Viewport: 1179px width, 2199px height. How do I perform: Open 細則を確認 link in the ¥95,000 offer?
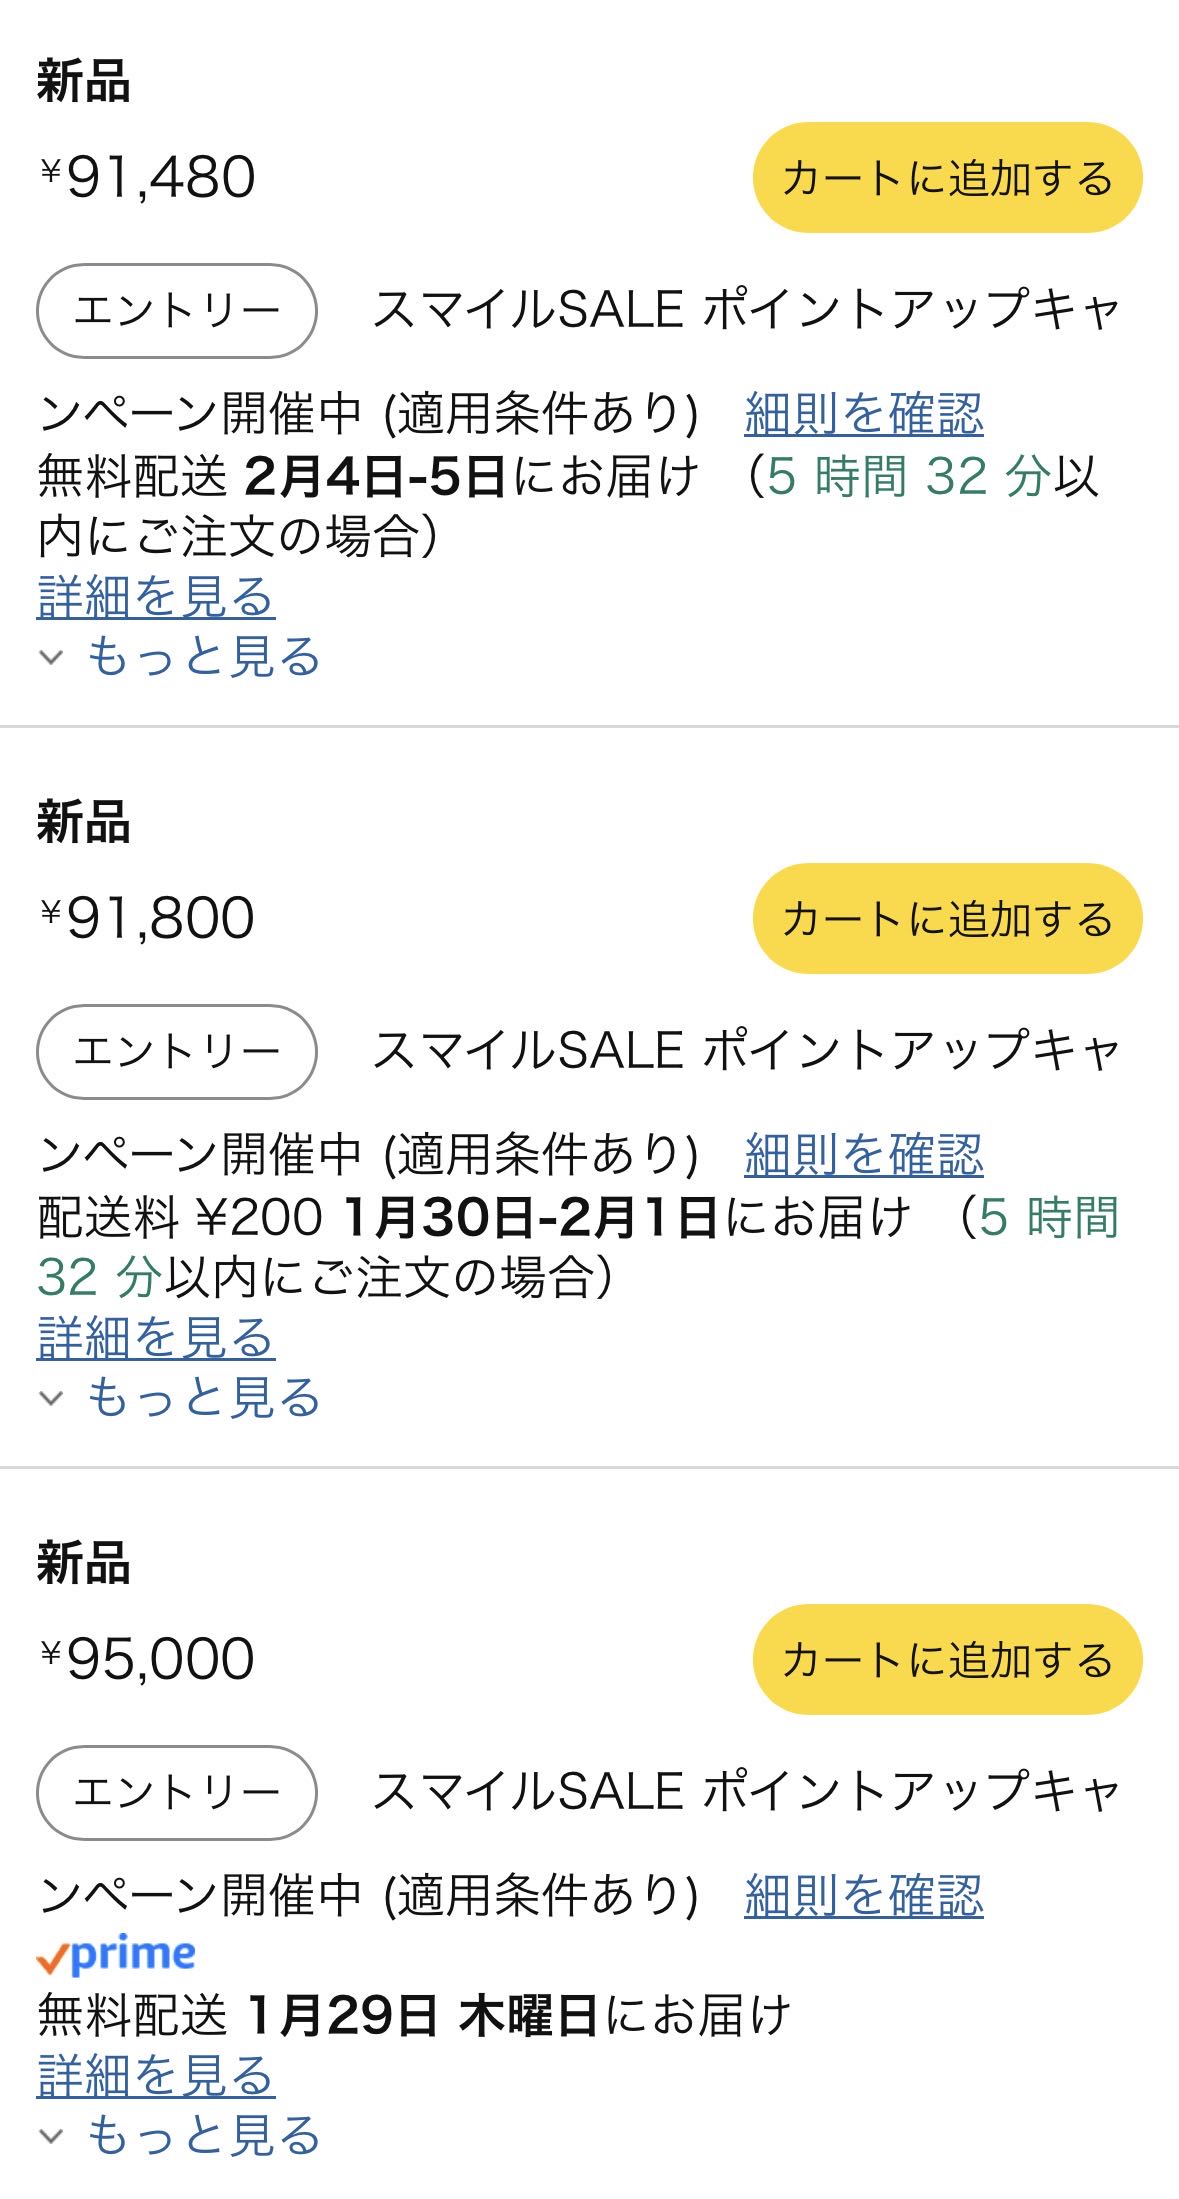tap(863, 1895)
